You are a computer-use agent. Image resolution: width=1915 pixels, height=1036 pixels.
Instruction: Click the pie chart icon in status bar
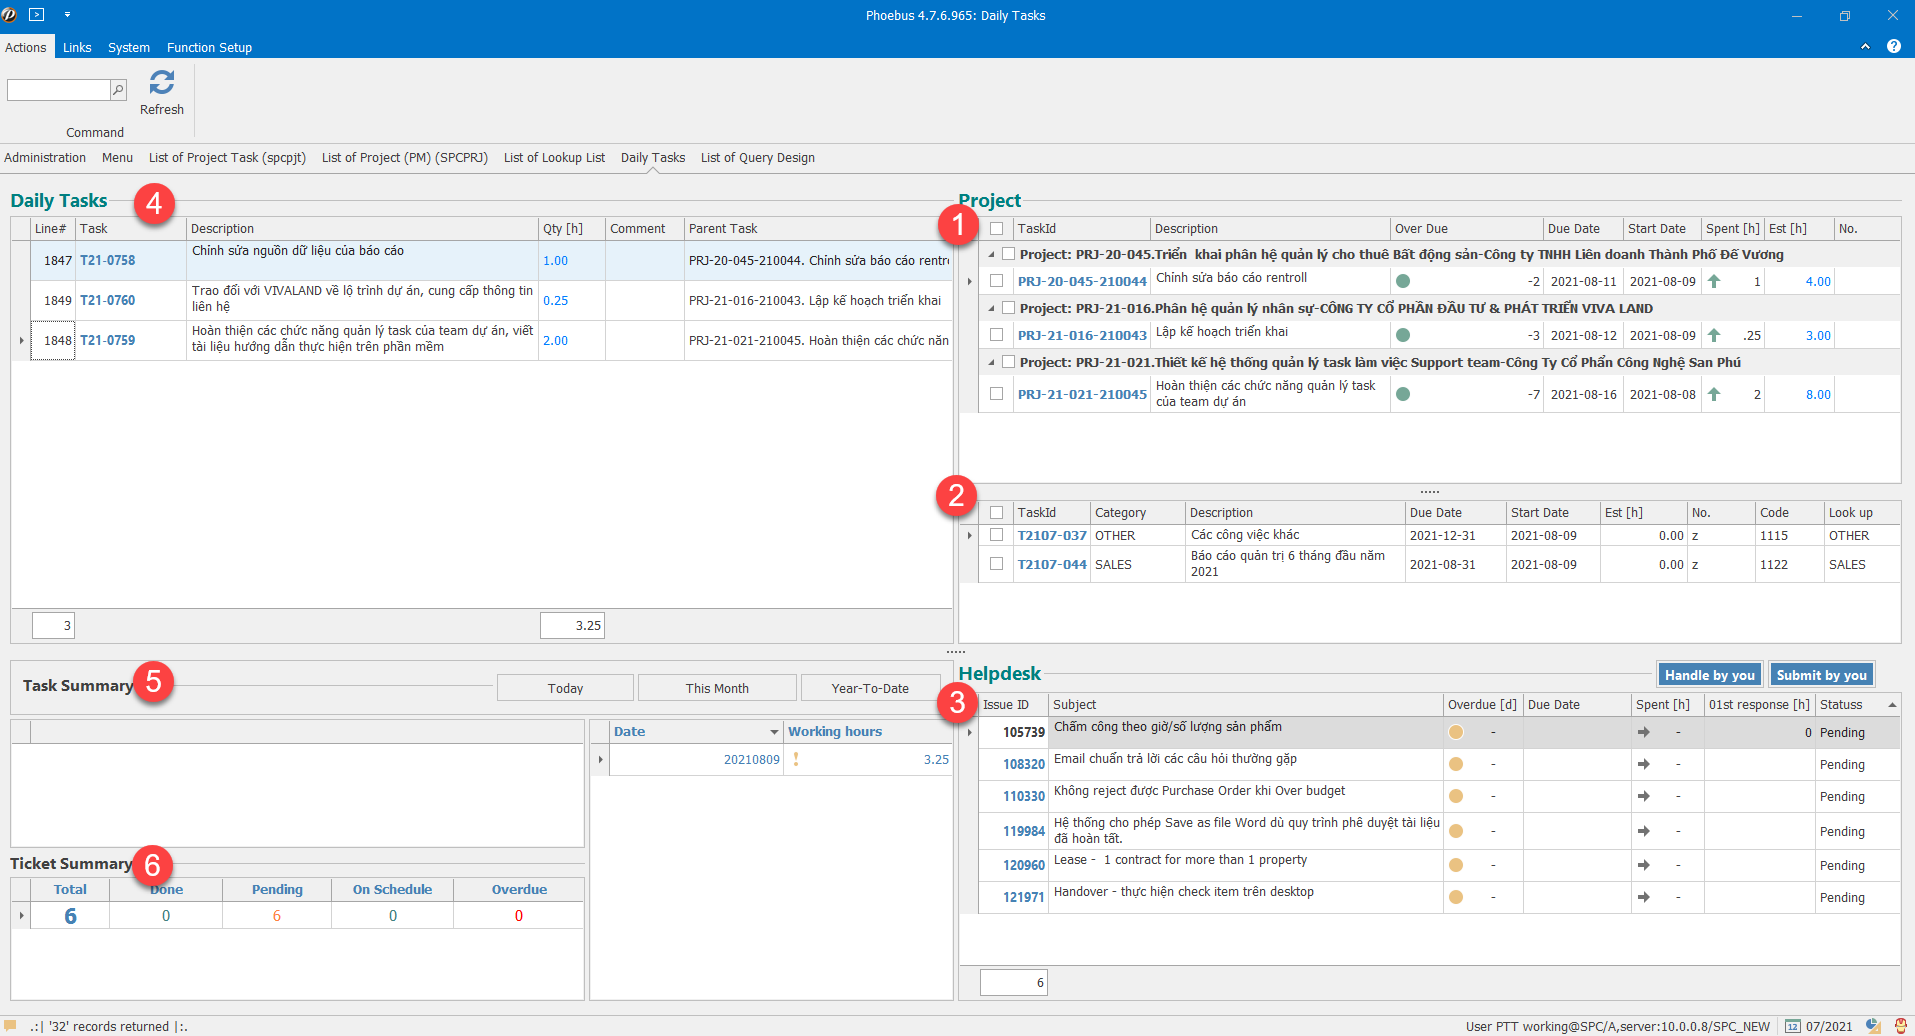1872,1026
